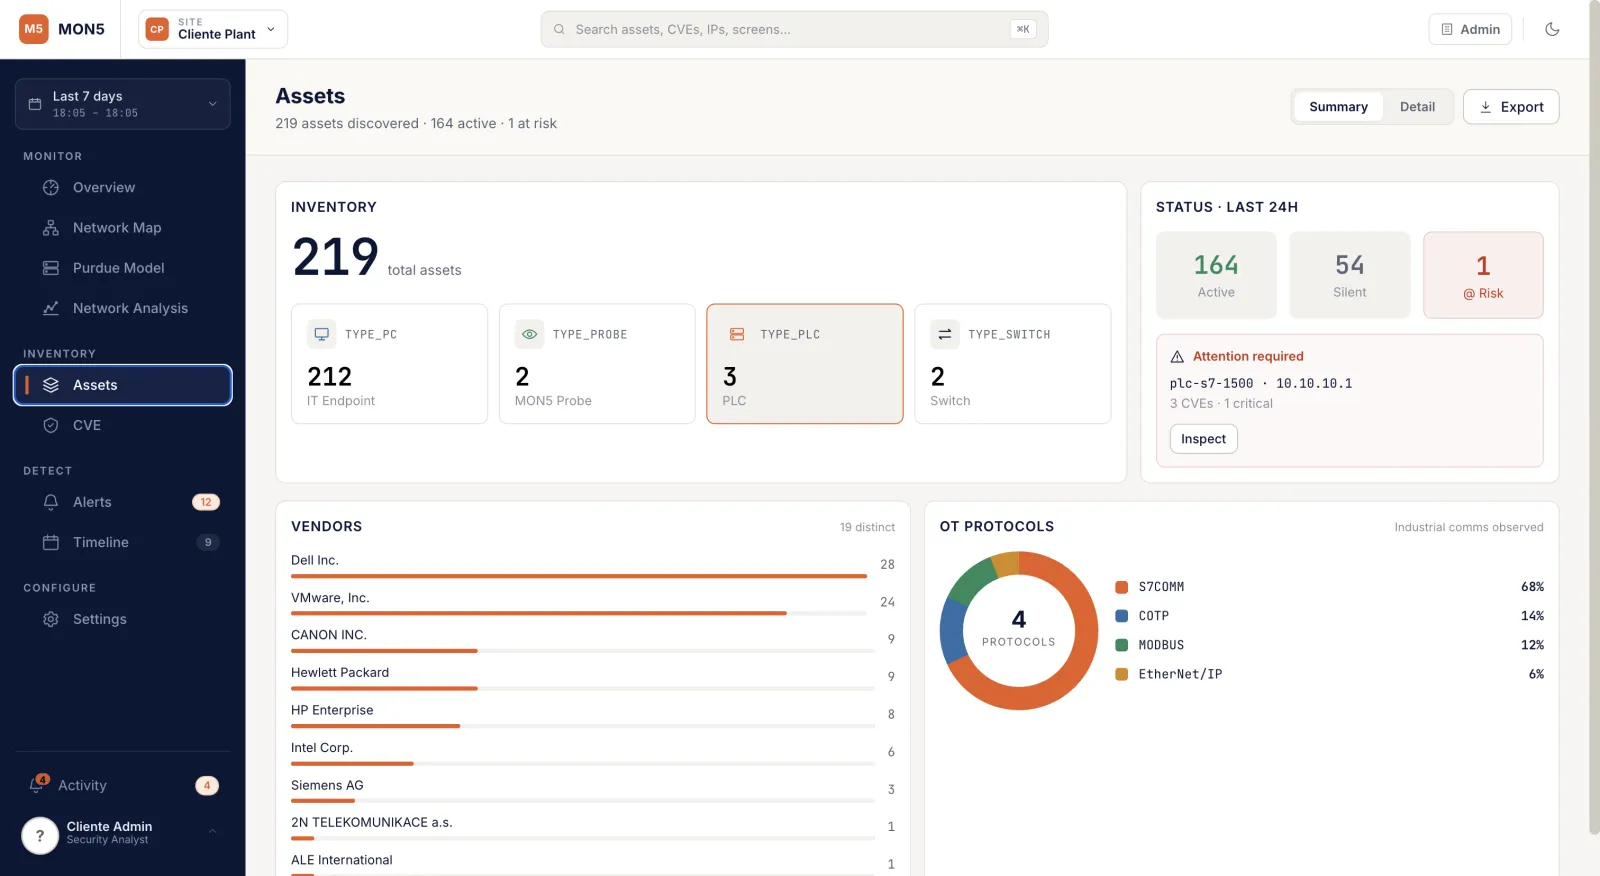Select the TYPE_PC IT Endpoint card
The image size is (1600, 876).
389,364
